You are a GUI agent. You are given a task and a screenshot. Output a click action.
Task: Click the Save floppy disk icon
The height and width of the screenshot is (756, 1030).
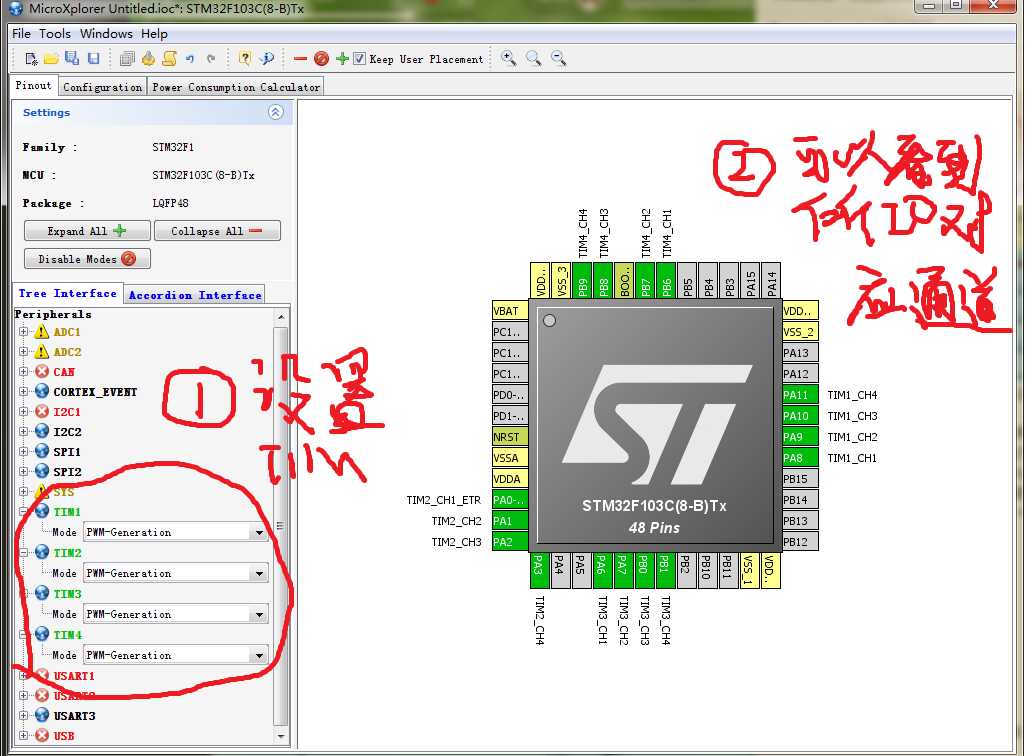pyautogui.click(x=94, y=58)
